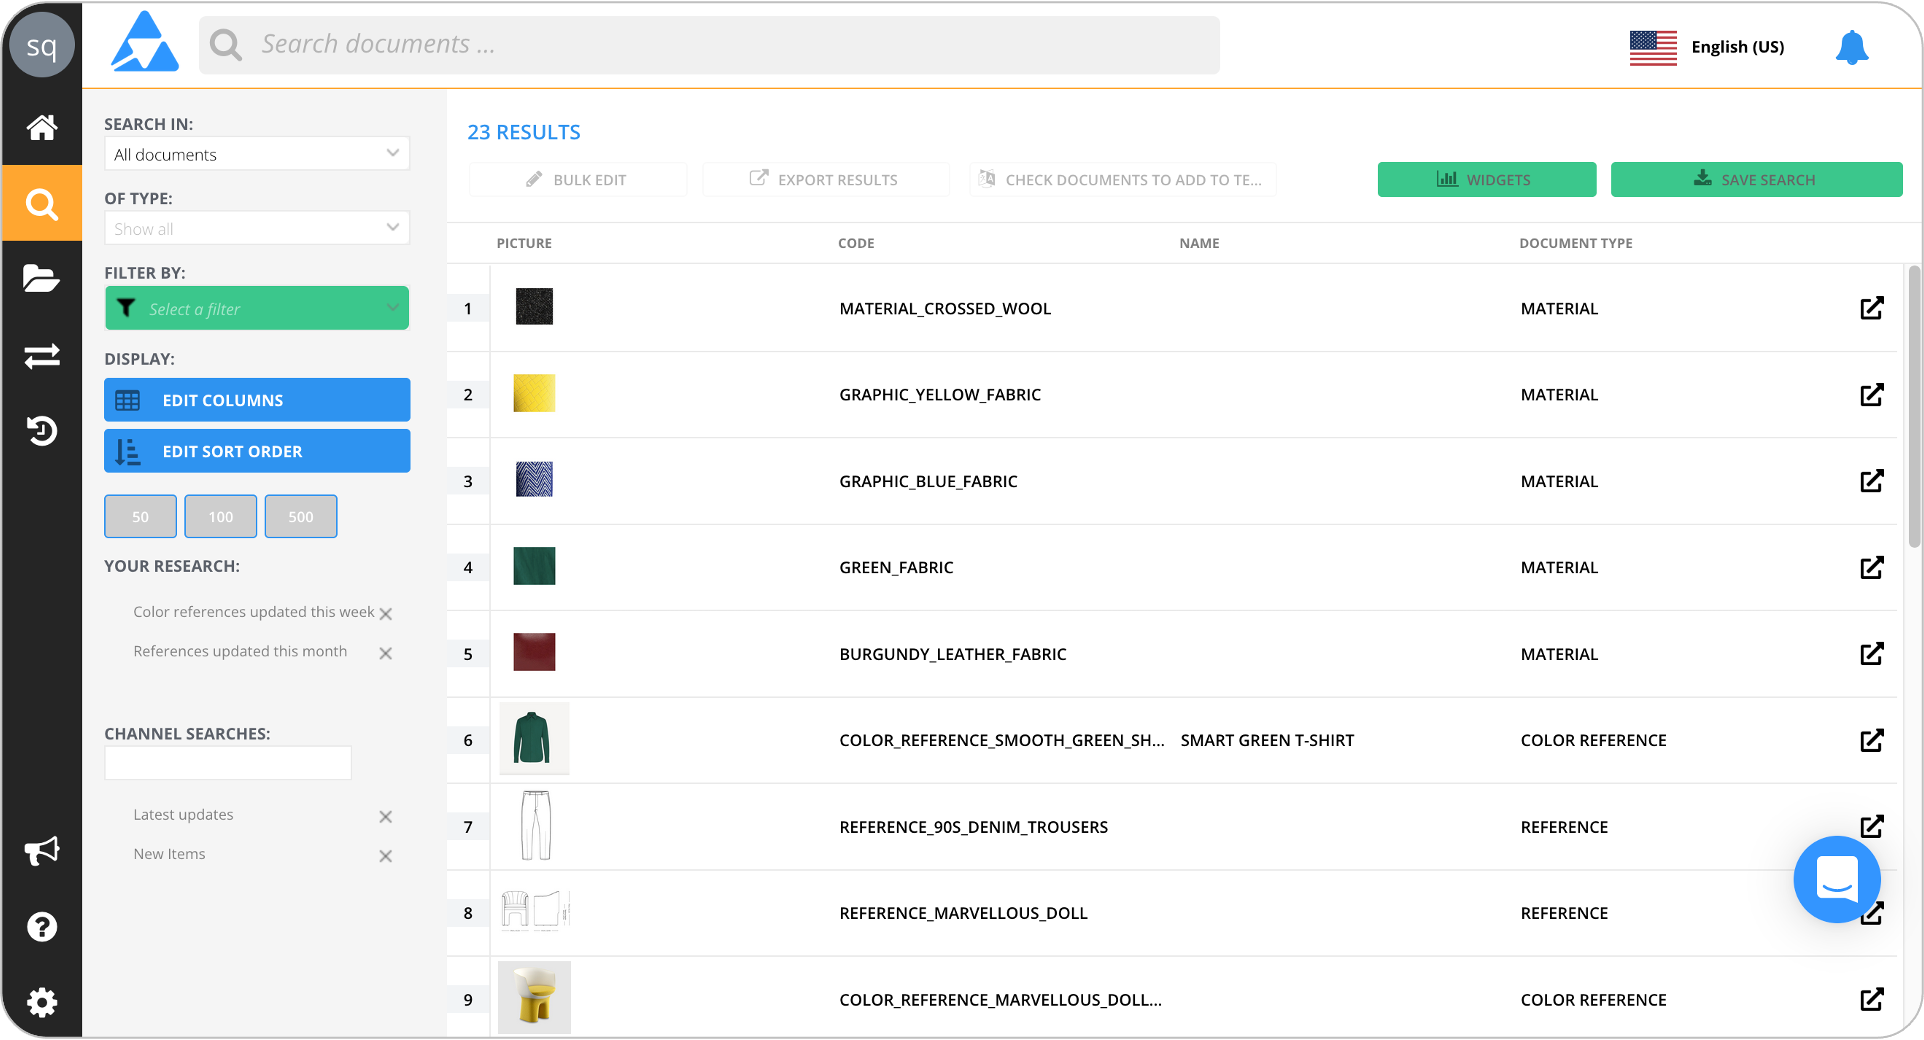The height and width of the screenshot is (1040, 1924).
Task: Open the transfer arrows icon in sidebar
Action: [41, 356]
